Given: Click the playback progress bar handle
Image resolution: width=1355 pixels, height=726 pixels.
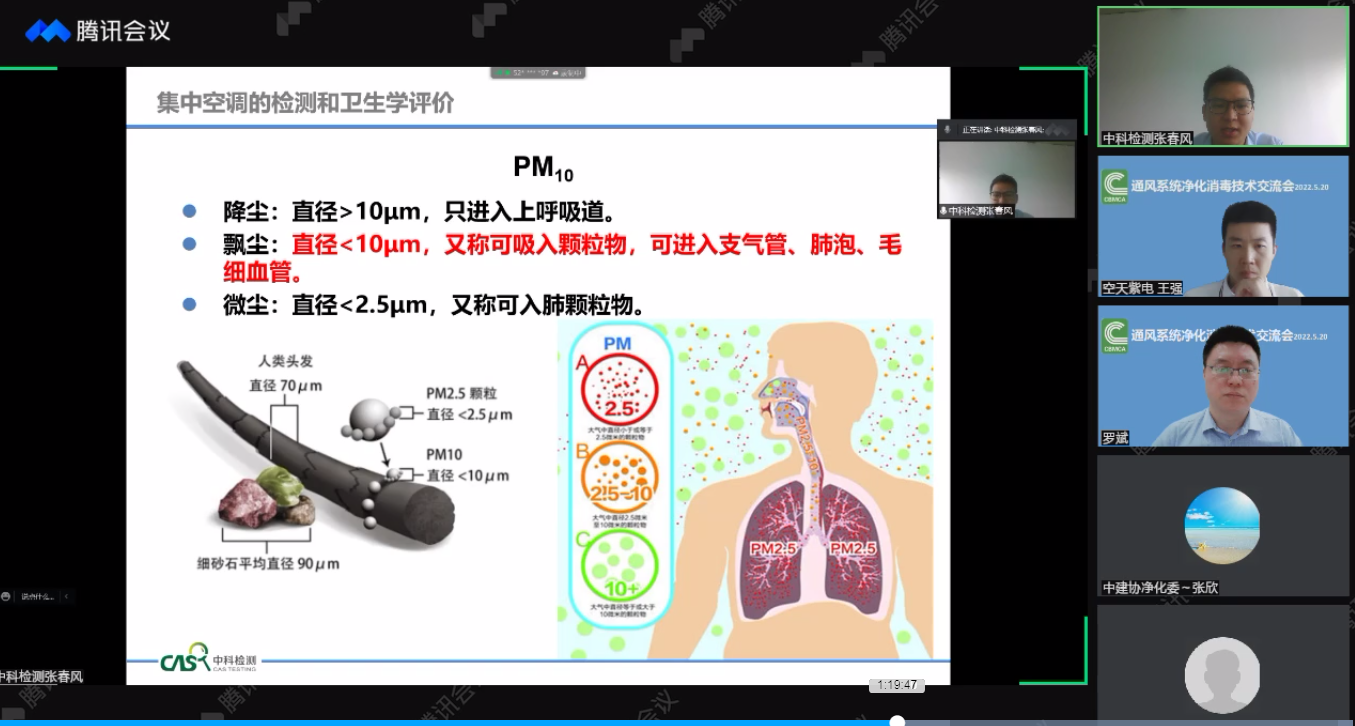Looking at the screenshot, I should (x=897, y=721).
